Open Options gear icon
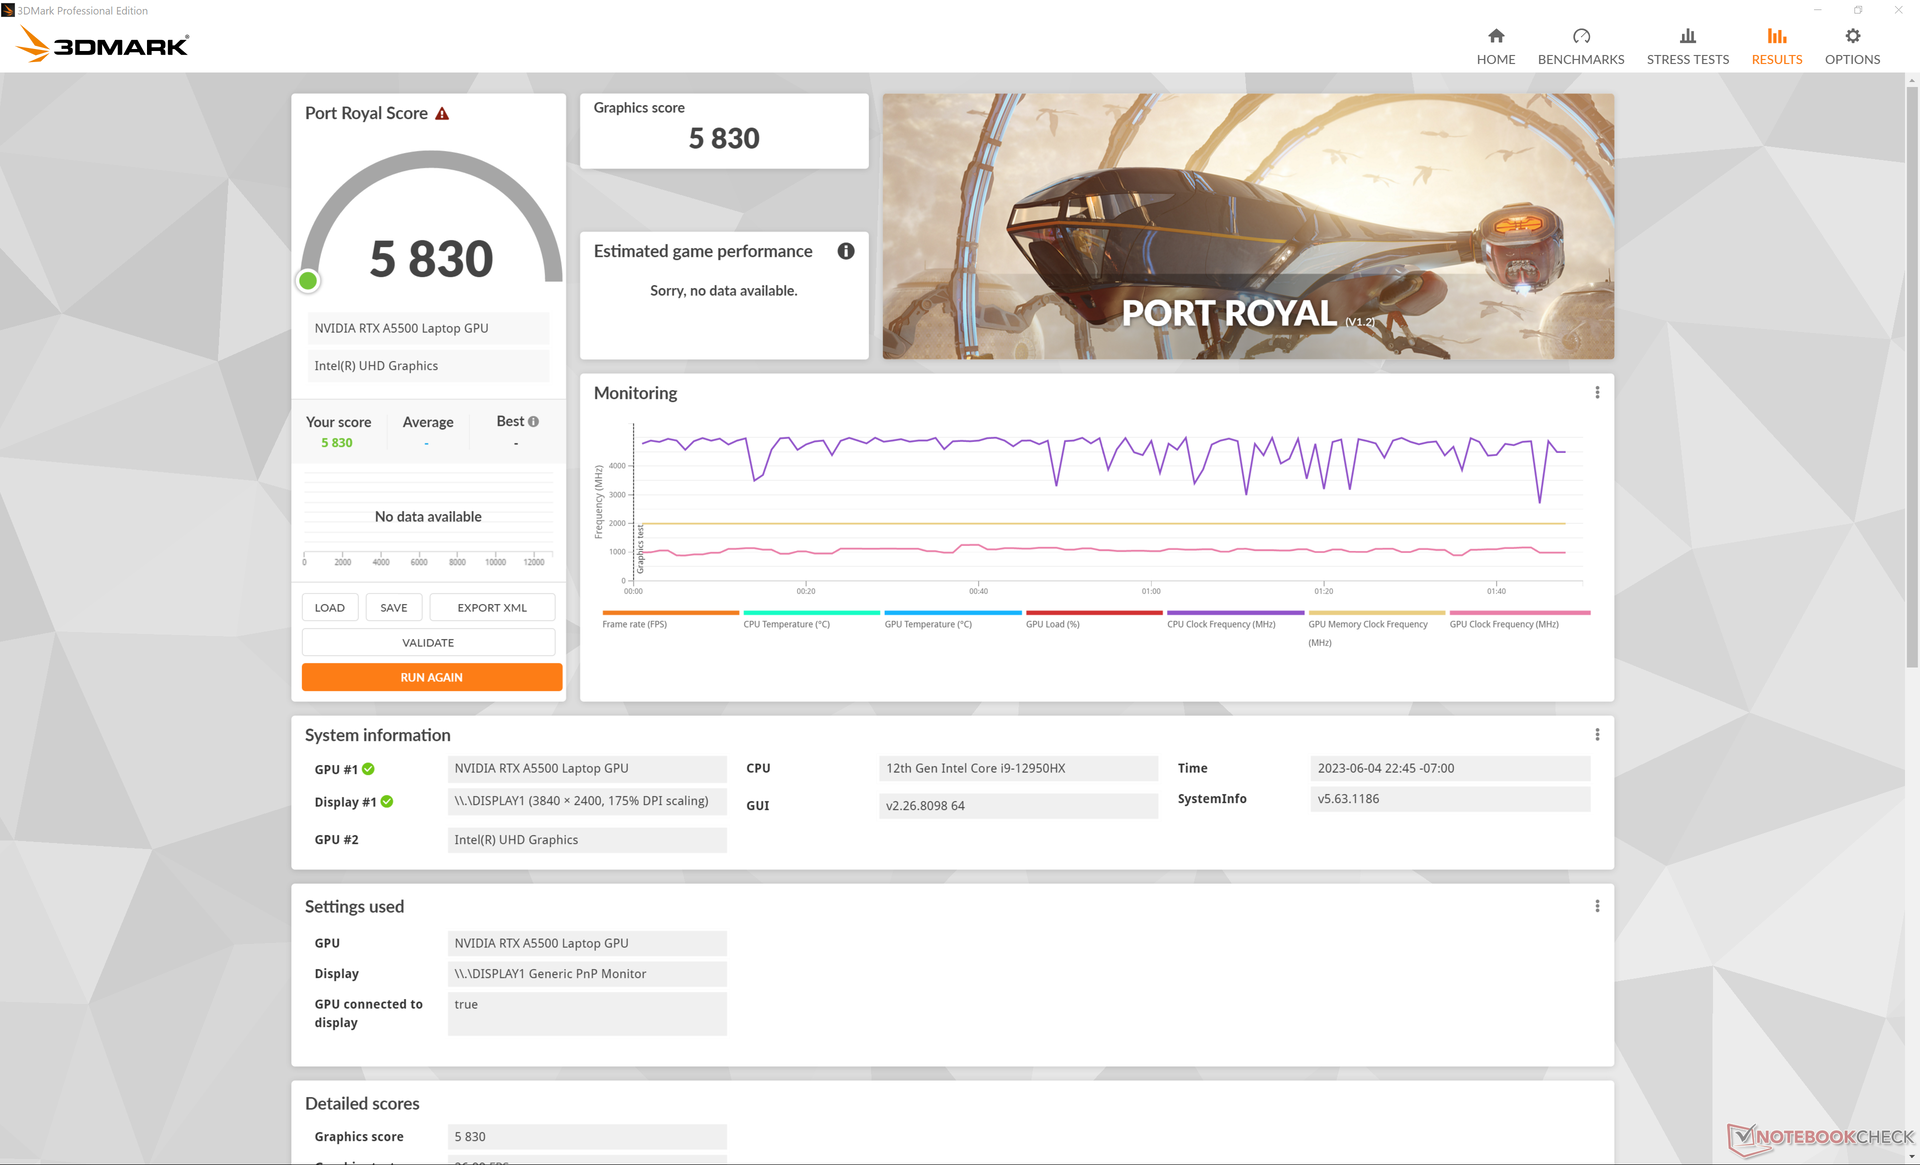The height and width of the screenshot is (1165, 1920). [x=1852, y=37]
